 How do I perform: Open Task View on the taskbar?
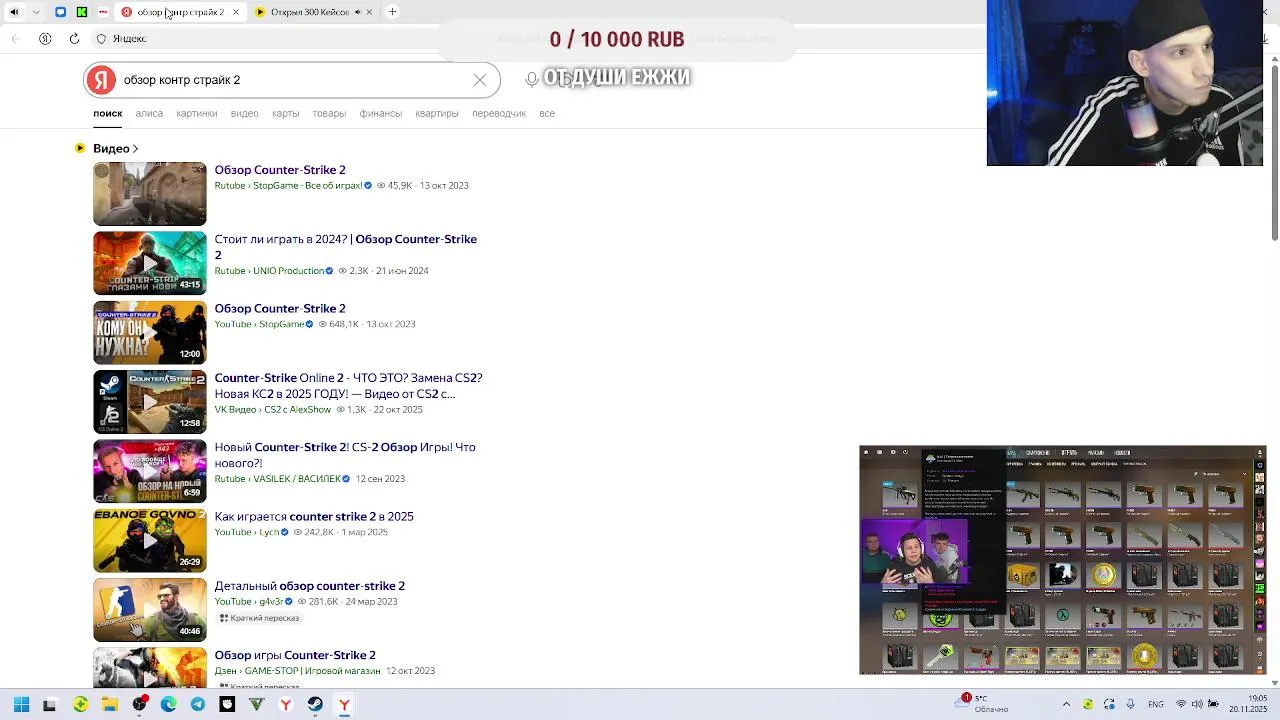point(50,705)
